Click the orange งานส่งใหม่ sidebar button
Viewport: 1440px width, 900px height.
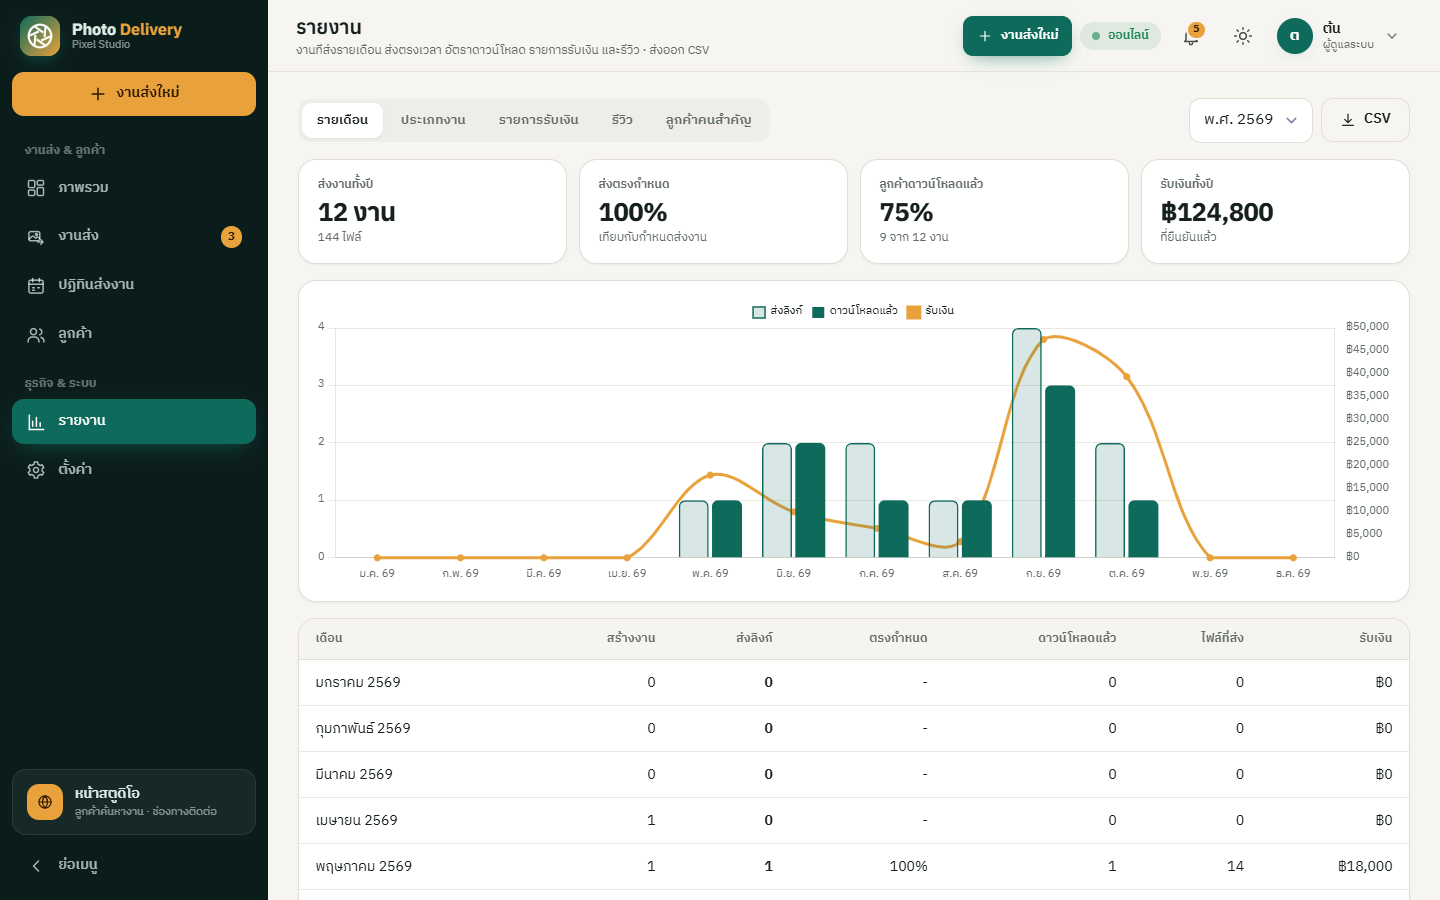[134, 94]
